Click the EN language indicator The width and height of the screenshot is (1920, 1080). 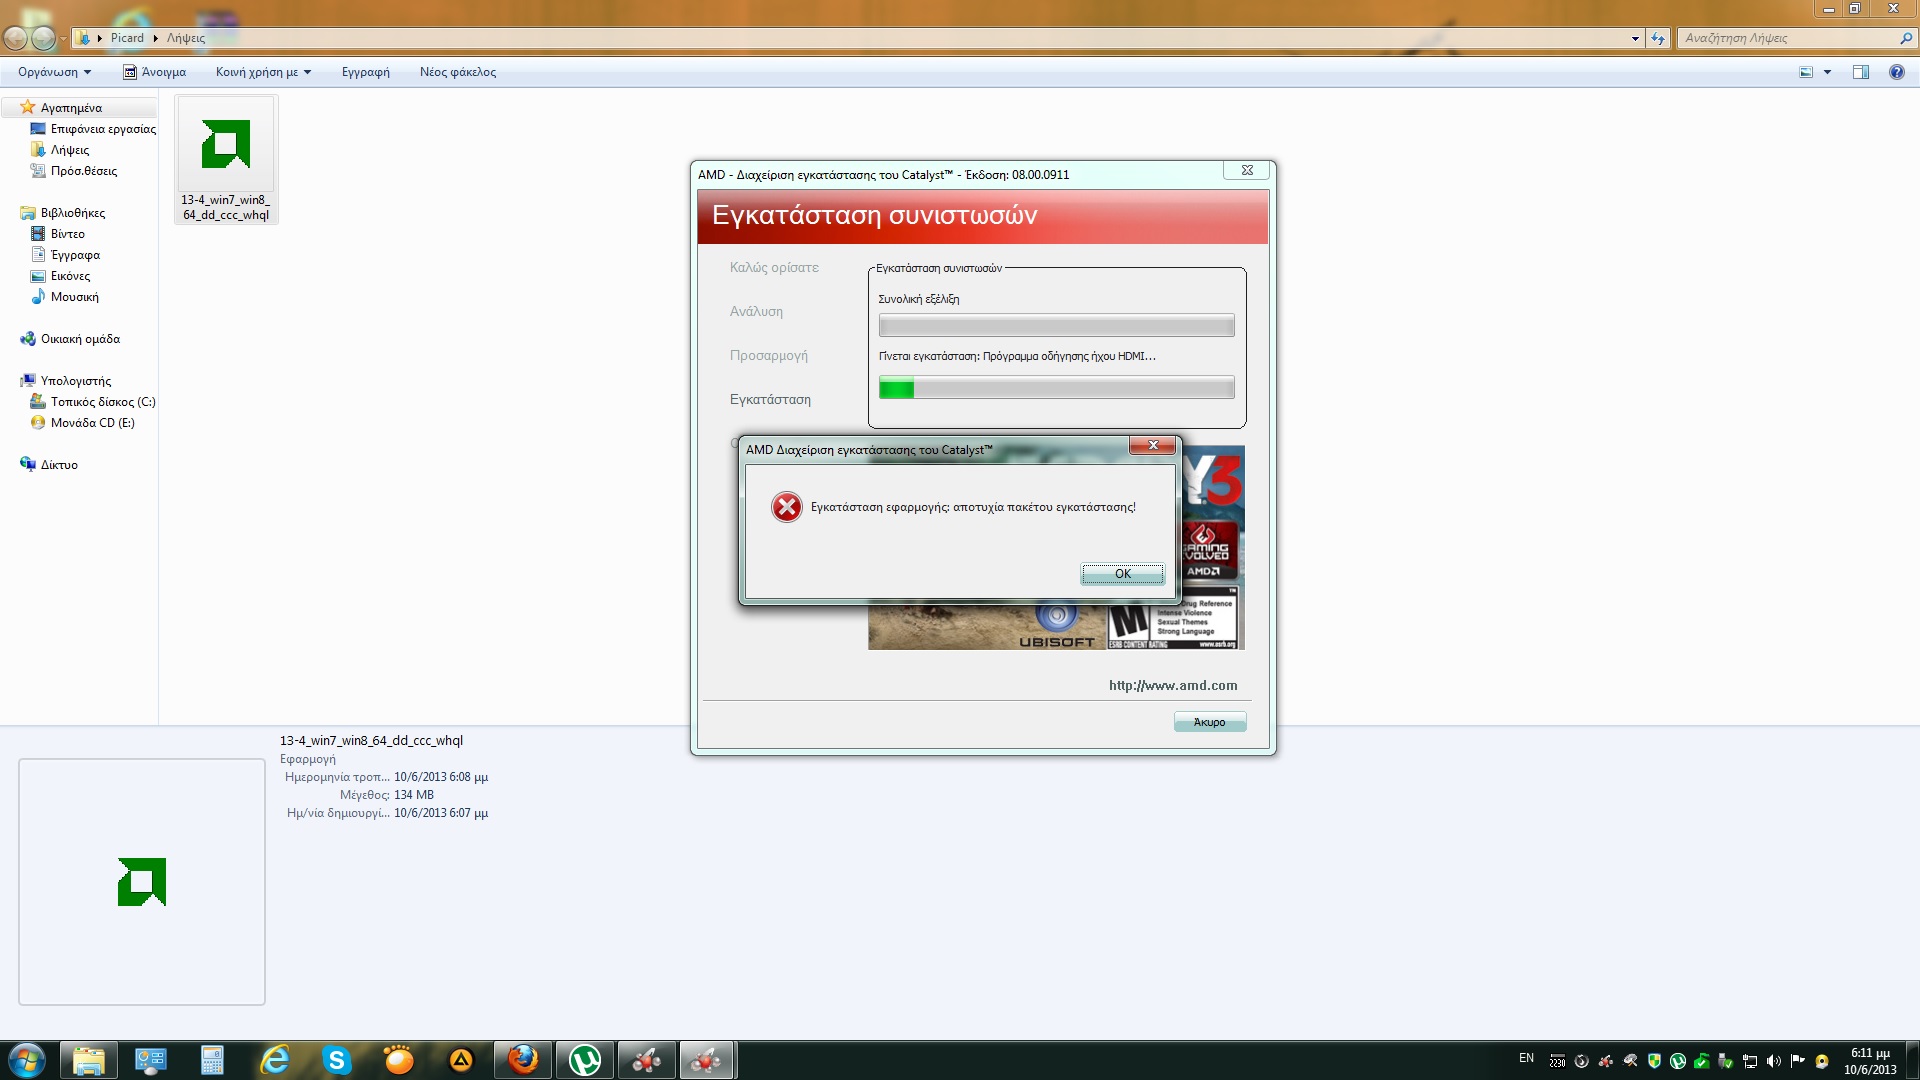pyautogui.click(x=1526, y=1058)
